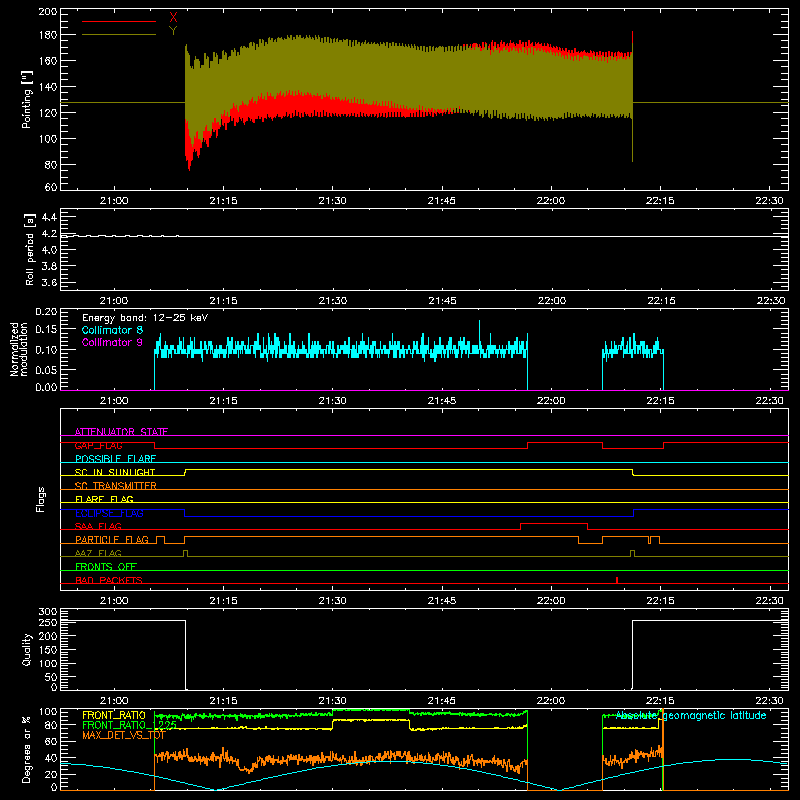This screenshot has width=800, height=800.
Task: Click the red X legend label
Action: coord(173,18)
